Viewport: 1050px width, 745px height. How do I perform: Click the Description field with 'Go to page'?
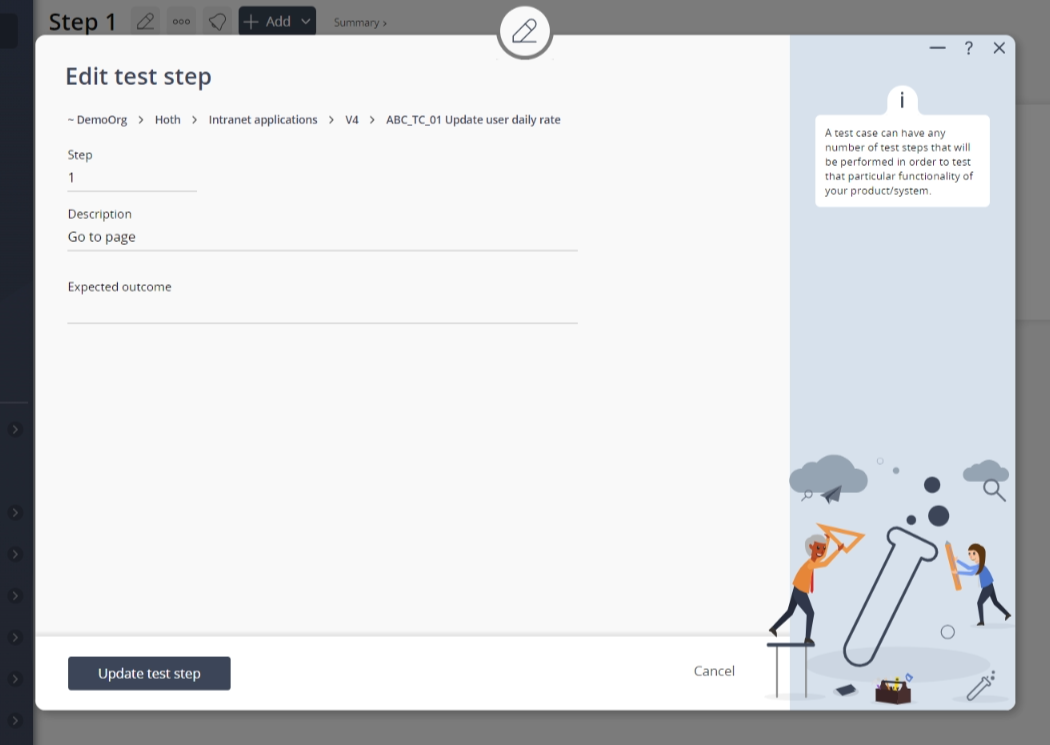point(322,238)
